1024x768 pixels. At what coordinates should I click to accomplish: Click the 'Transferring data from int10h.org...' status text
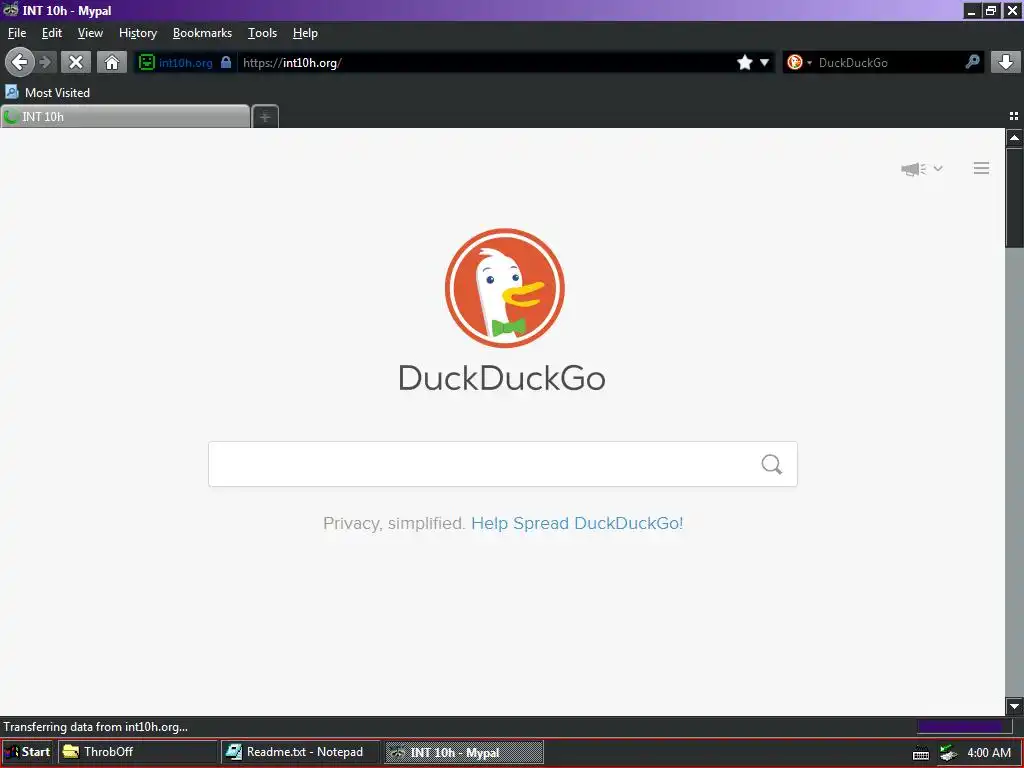pos(95,727)
